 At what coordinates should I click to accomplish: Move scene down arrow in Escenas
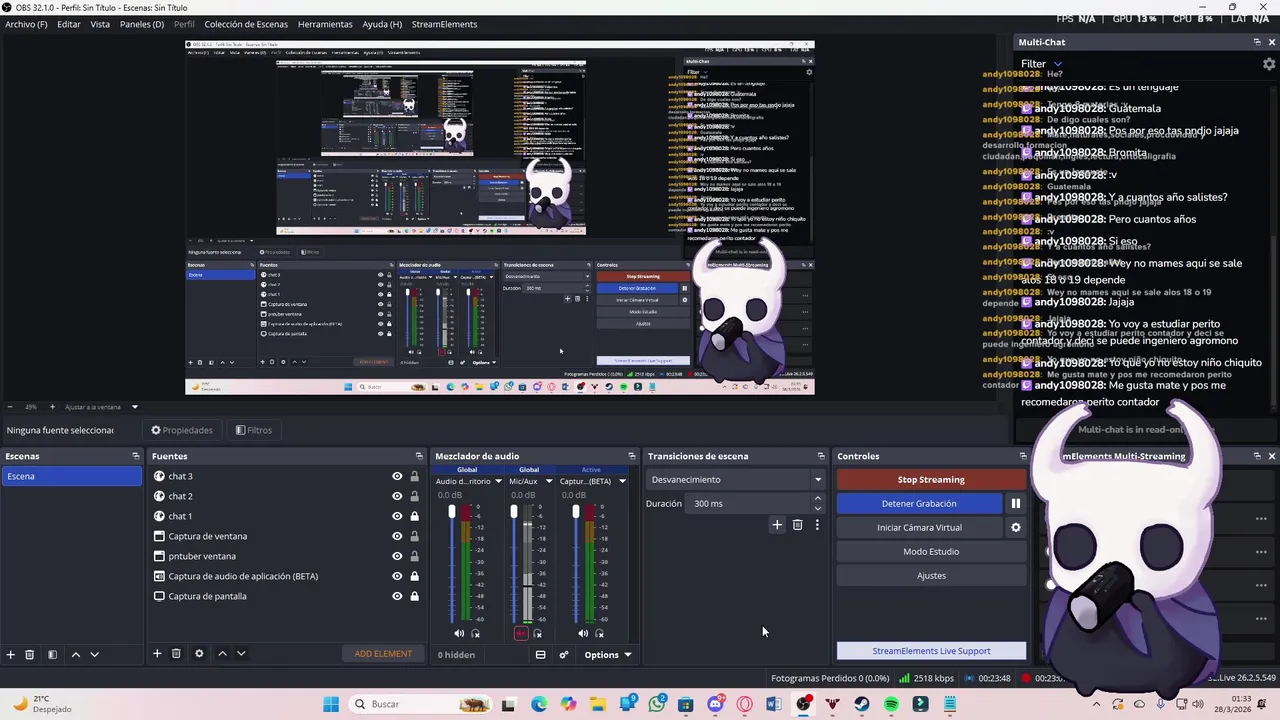point(95,654)
